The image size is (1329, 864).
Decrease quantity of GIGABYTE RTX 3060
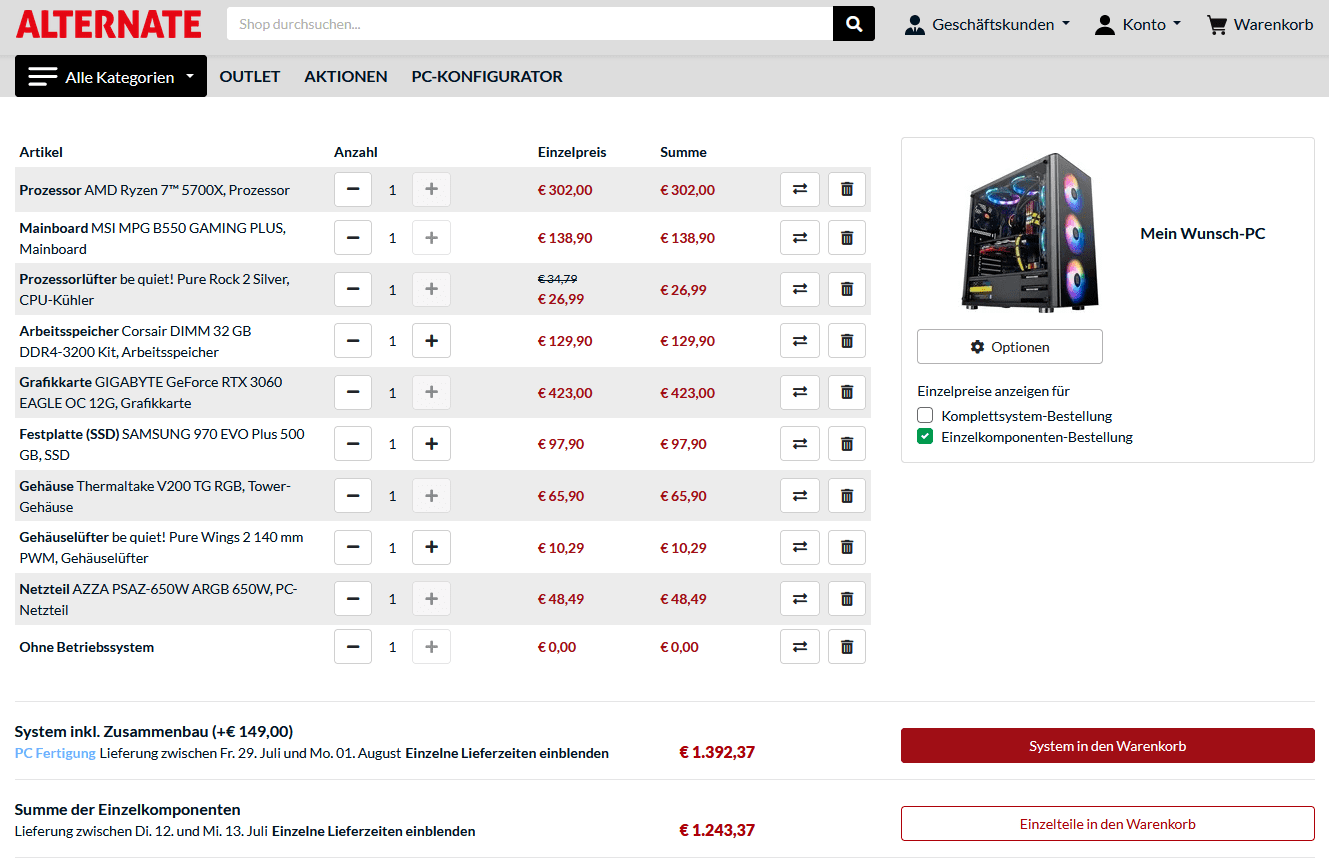tap(353, 392)
